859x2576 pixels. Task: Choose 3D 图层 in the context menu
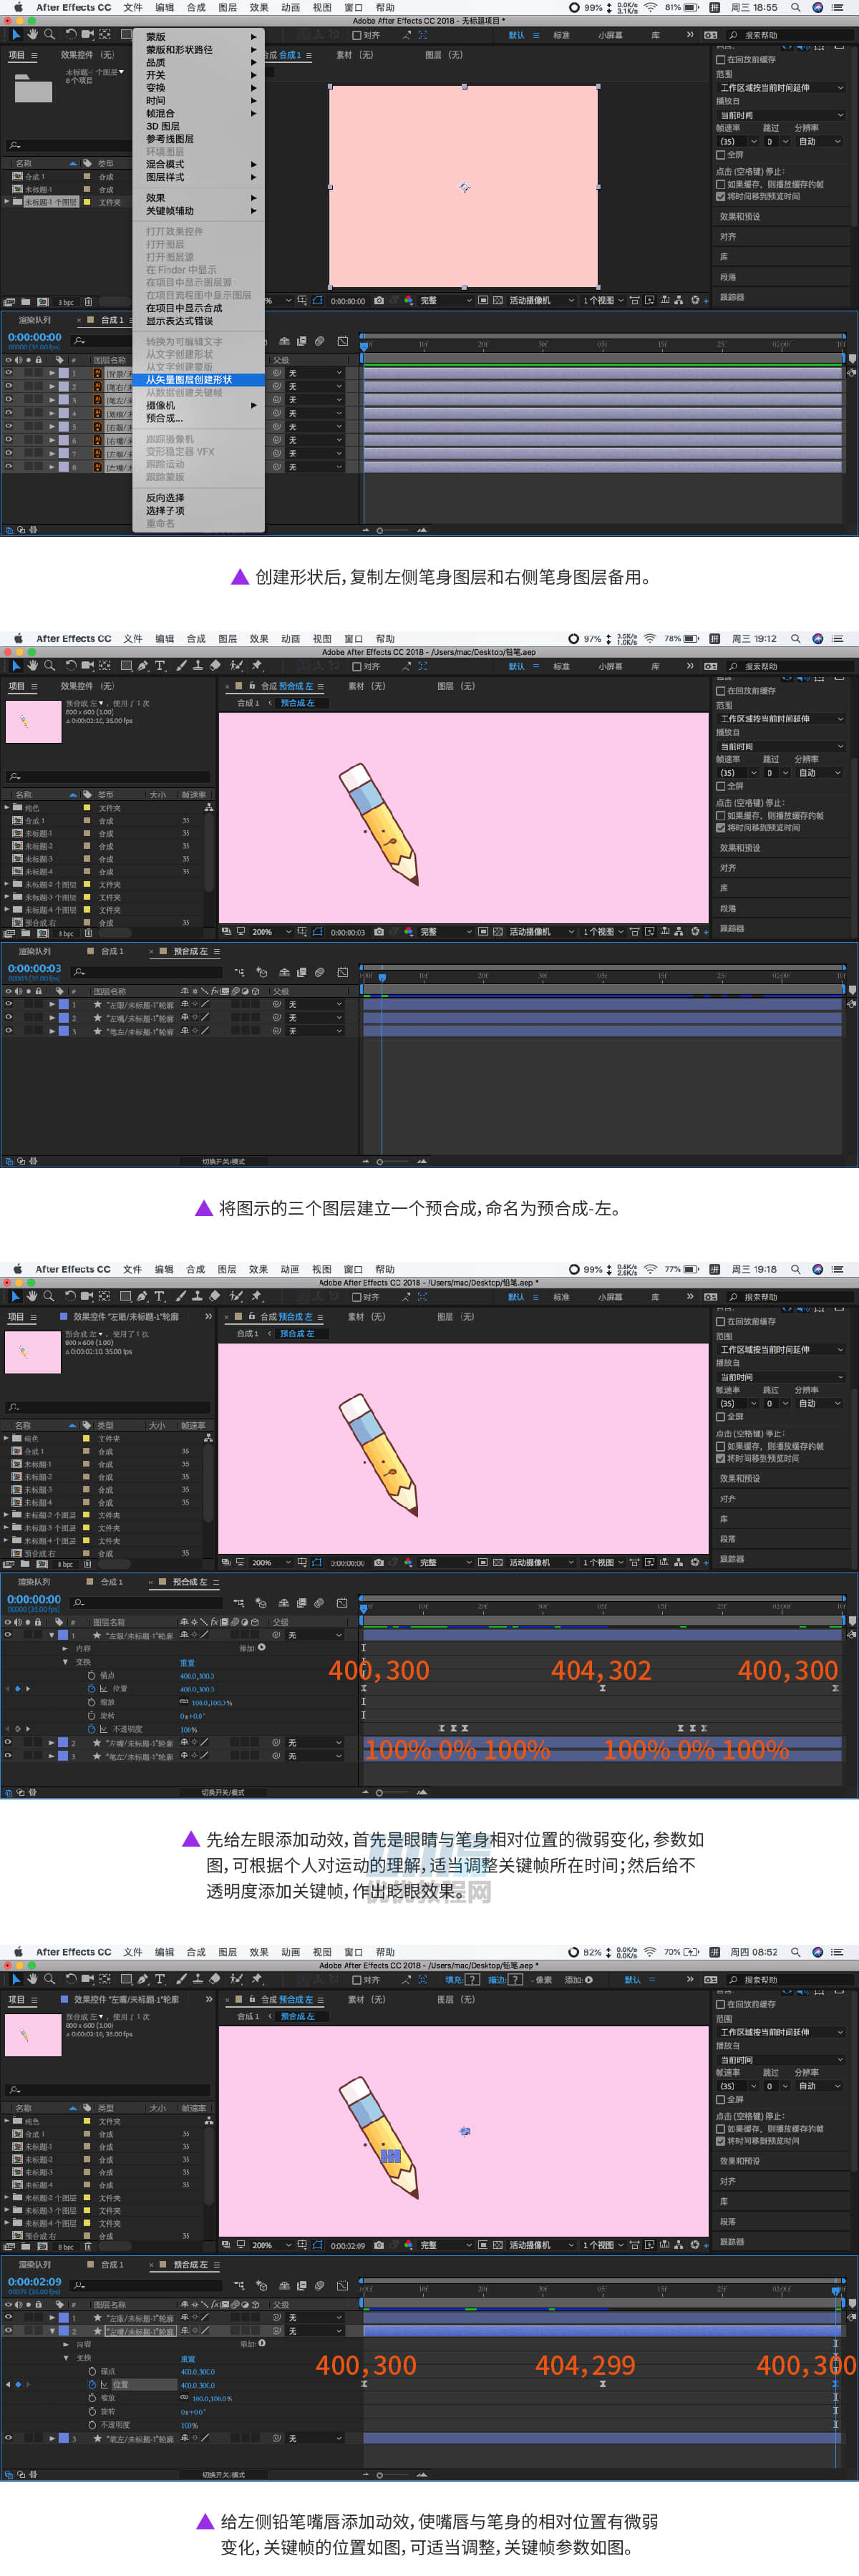click(x=198, y=126)
